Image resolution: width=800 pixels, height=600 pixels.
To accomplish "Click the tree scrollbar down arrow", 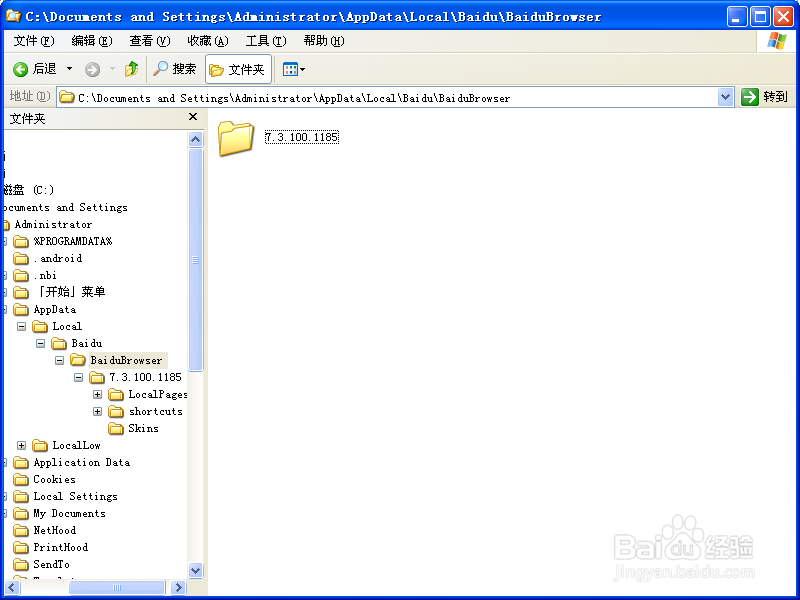I will point(195,570).
